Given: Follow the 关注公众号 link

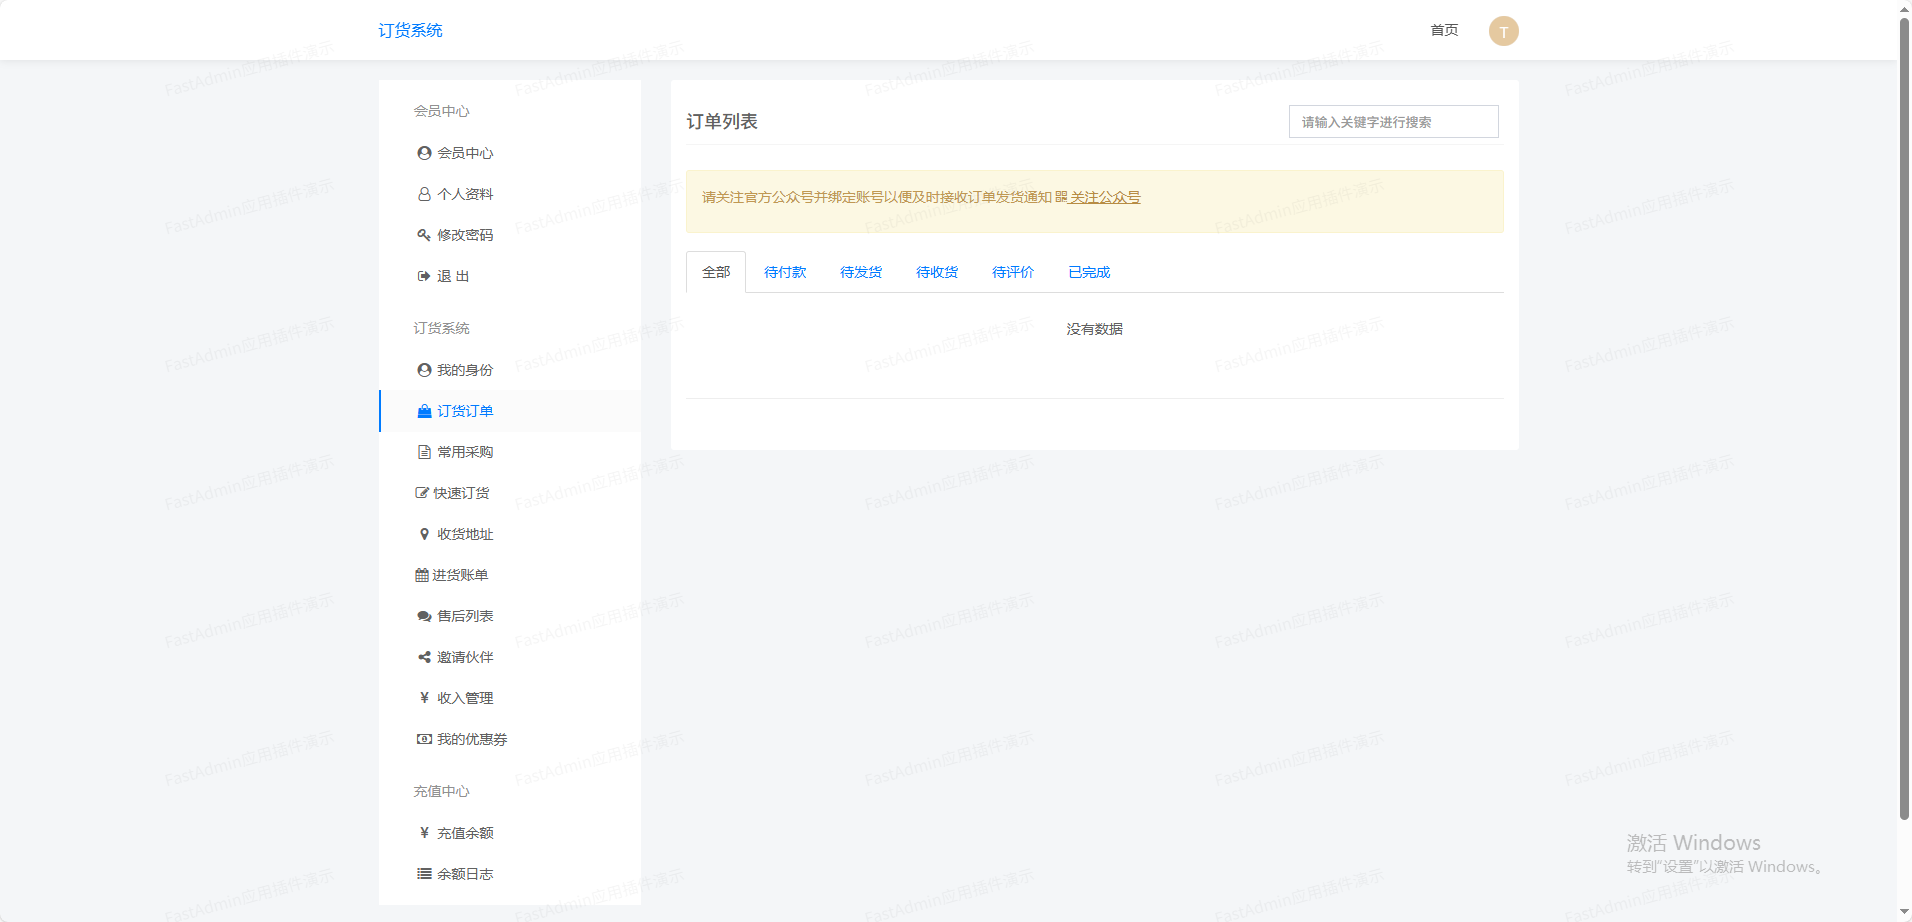Looking at the screenshot, I should pos(1104,197).
